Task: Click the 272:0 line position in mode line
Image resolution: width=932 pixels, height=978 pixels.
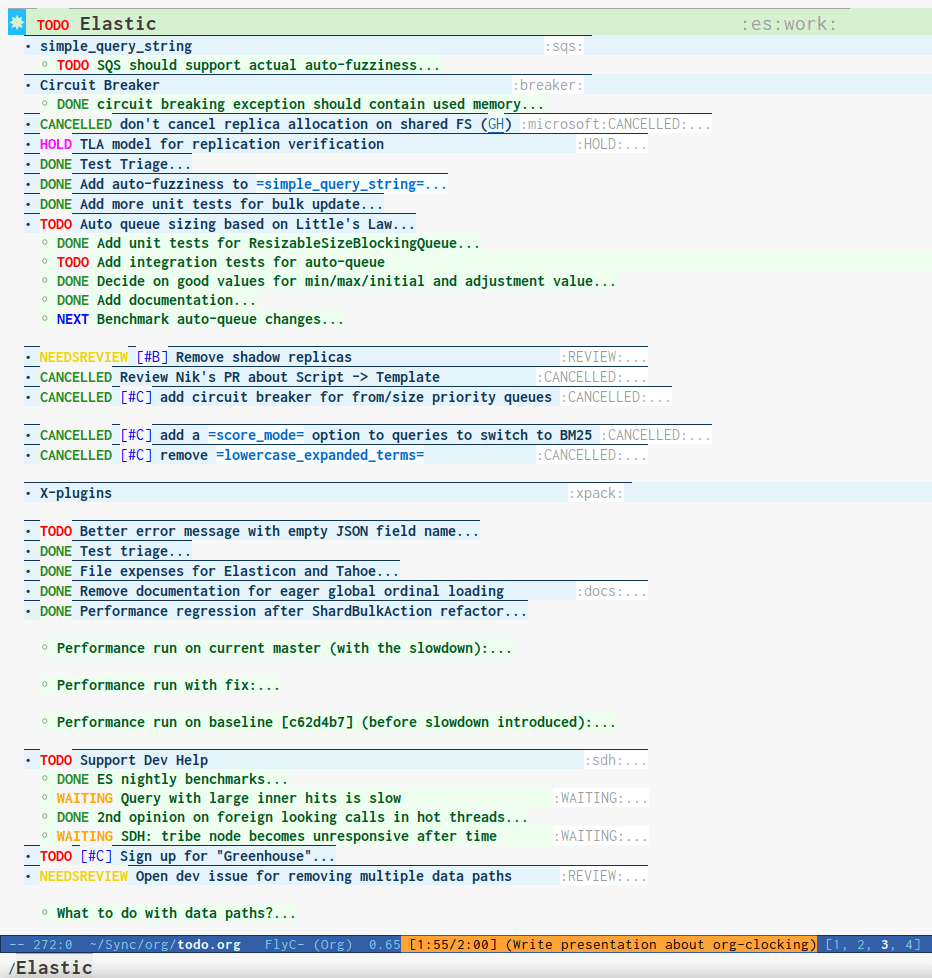Action: pos(52,944)
